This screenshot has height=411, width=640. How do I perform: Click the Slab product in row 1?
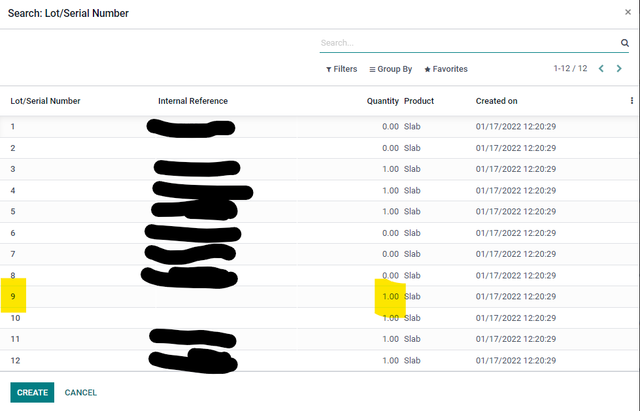coord(412,127)
